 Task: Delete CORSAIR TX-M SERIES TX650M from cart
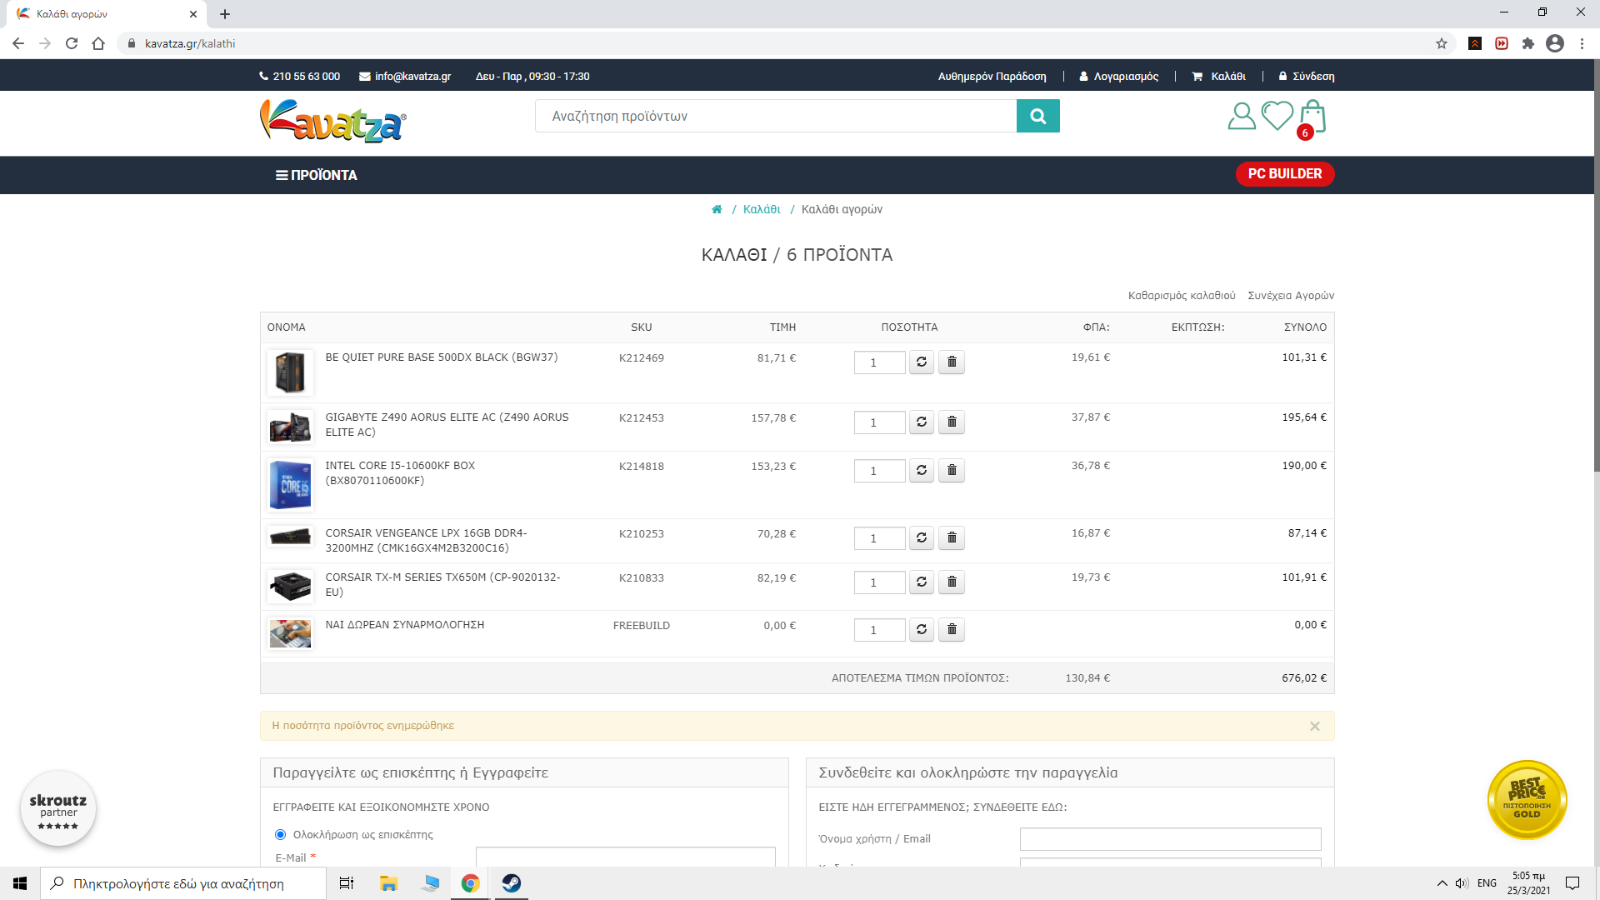pyautogui.click(x=952, y=582)
